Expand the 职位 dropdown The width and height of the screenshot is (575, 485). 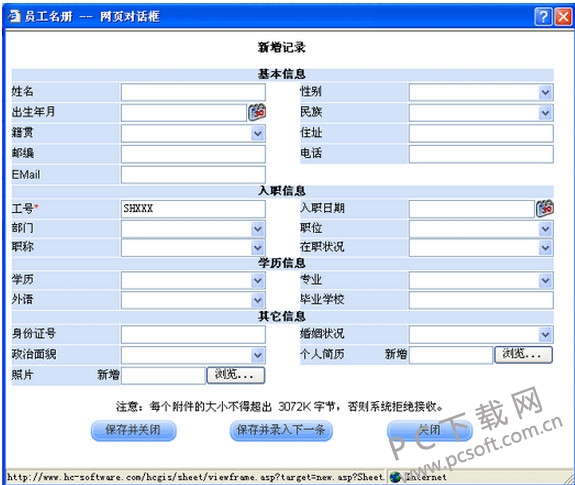click(546, 229)
